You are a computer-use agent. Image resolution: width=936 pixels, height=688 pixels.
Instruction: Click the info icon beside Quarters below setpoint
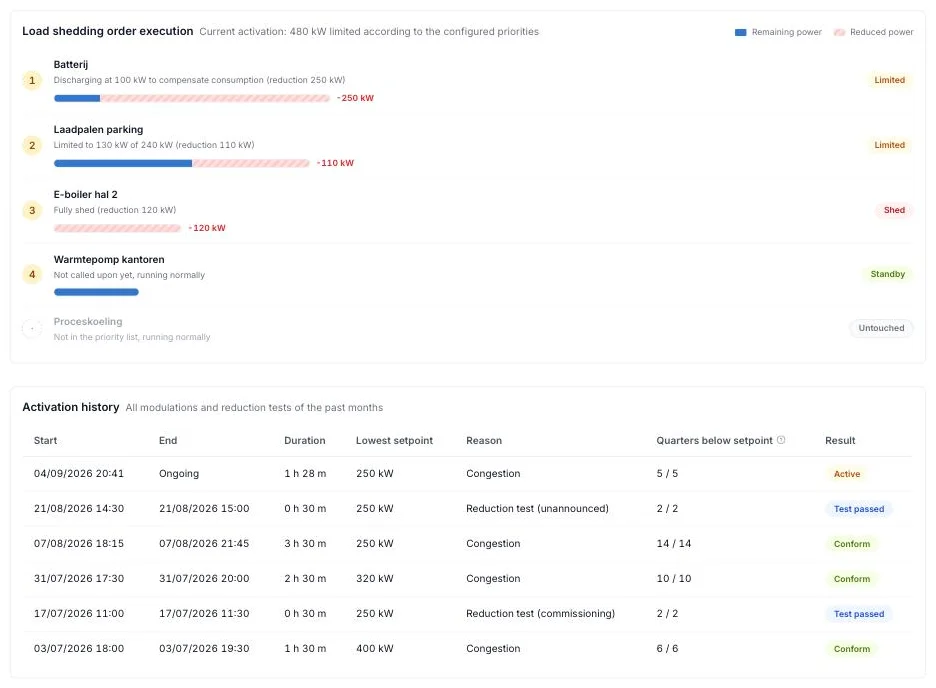[x=781, y=440]
